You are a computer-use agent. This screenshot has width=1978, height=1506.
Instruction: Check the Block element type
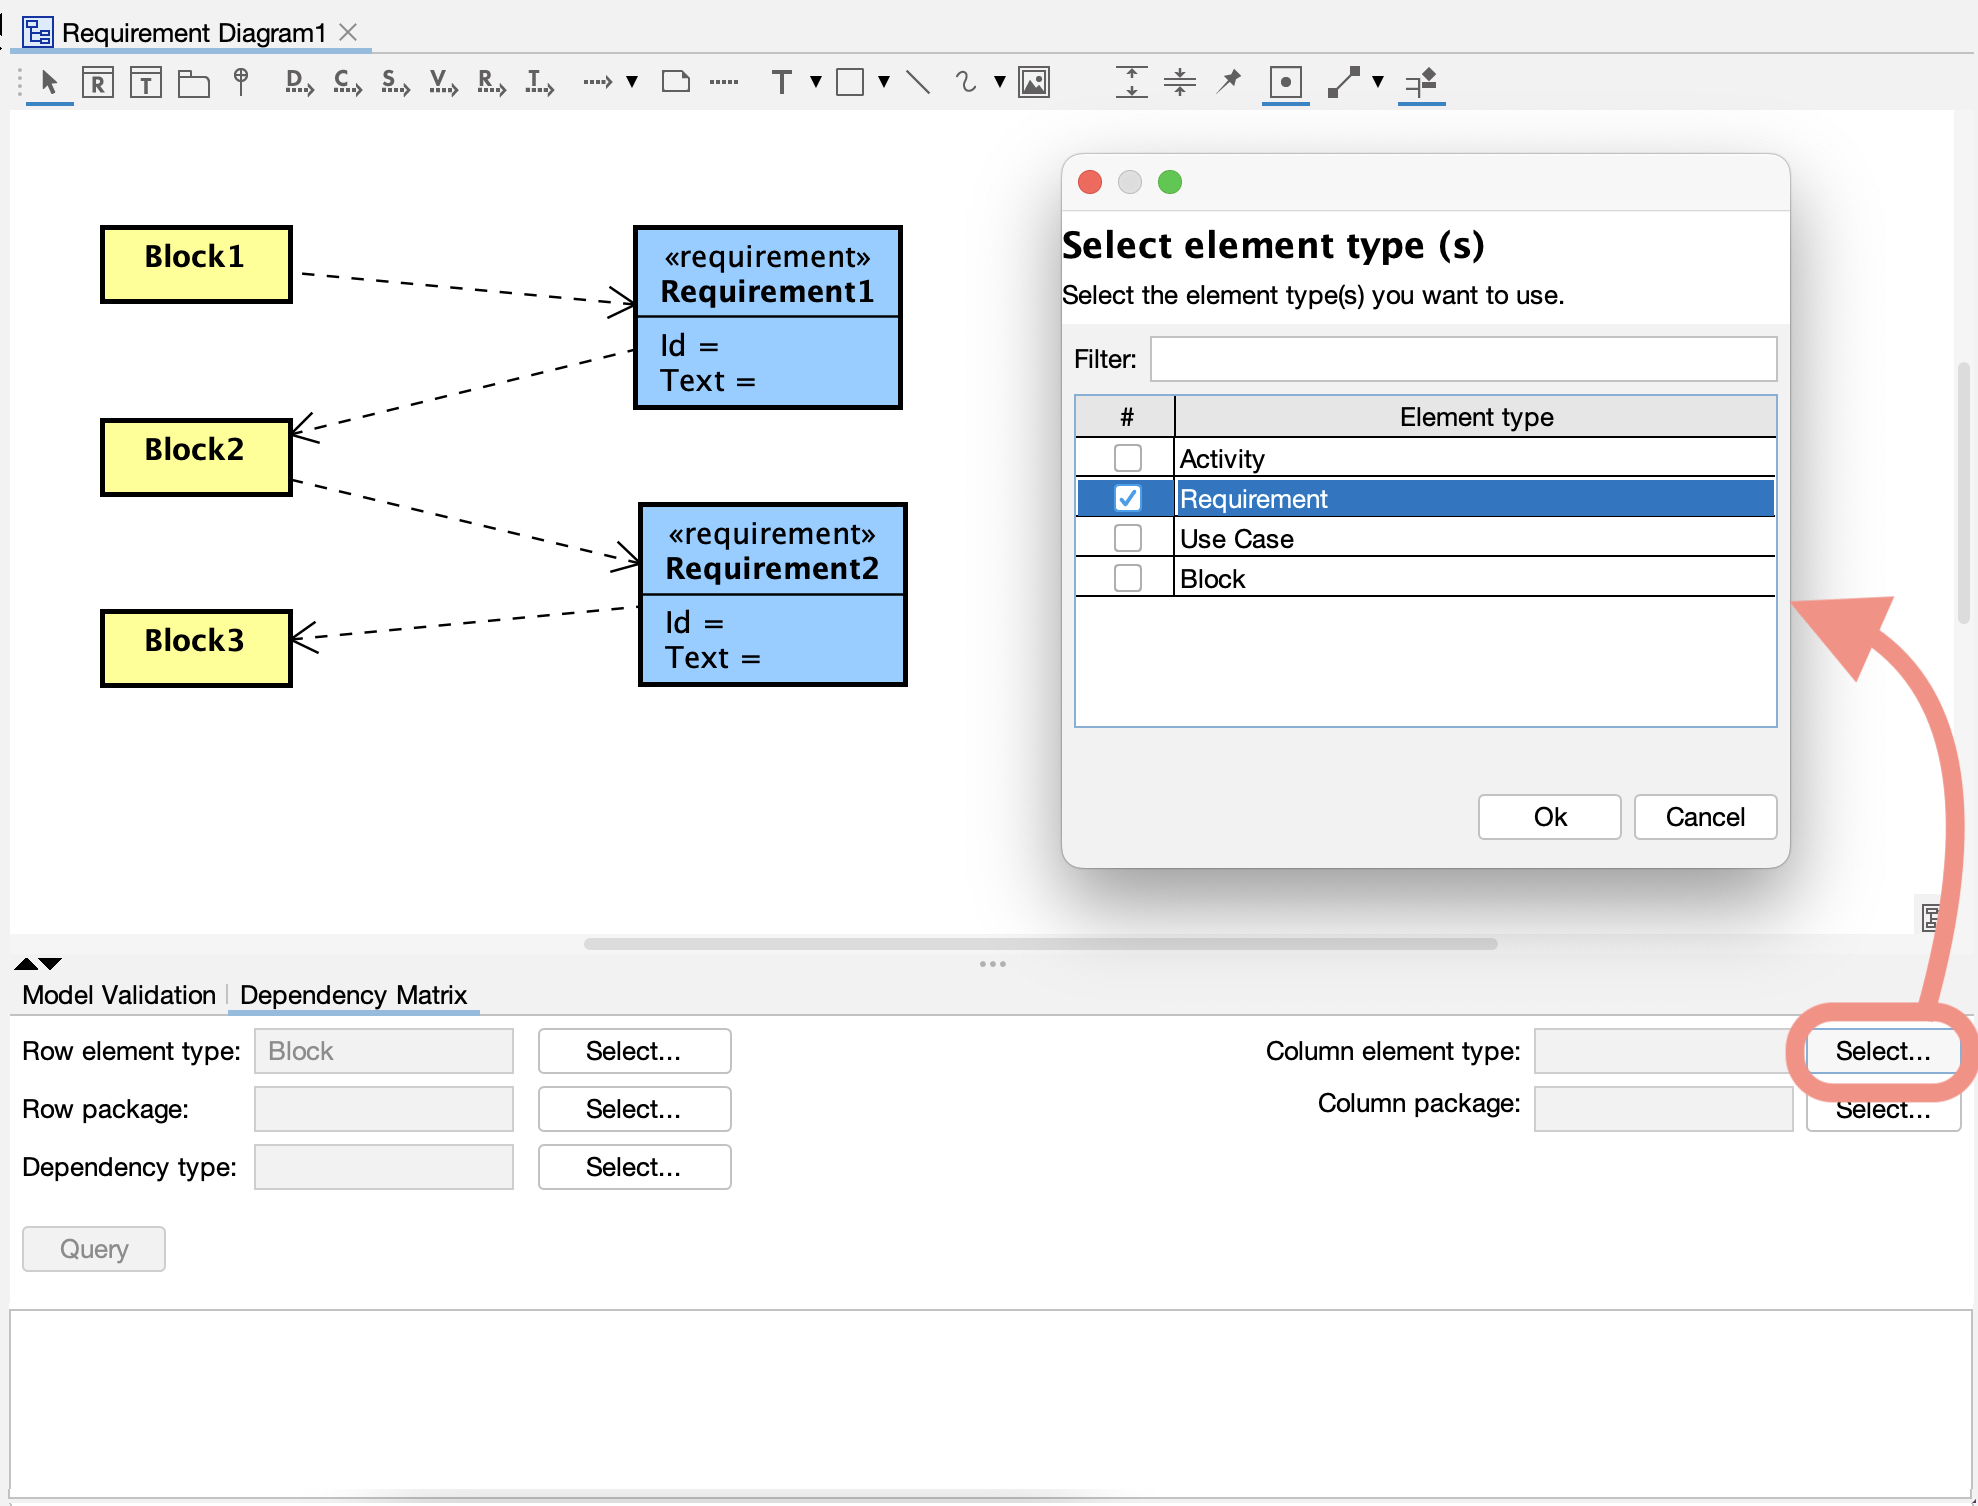click(x=1127, y=577)
